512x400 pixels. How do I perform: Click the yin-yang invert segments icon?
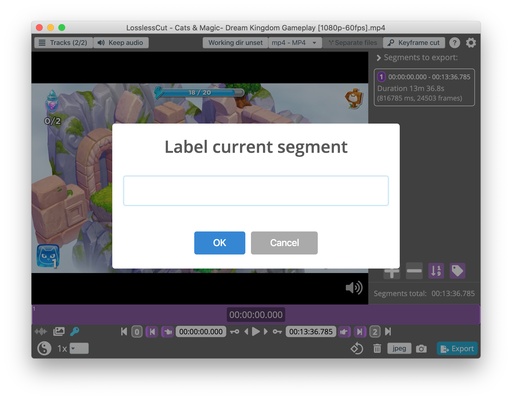44,349
